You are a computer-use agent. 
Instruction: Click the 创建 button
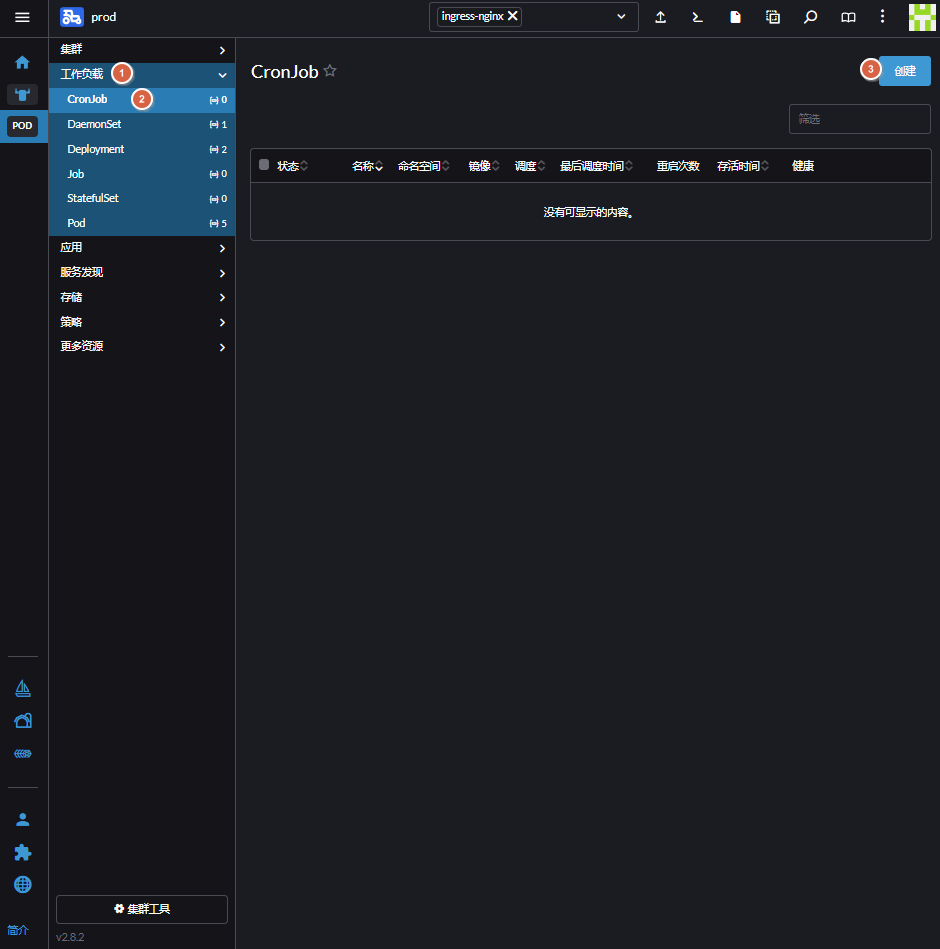pos(904,71)
